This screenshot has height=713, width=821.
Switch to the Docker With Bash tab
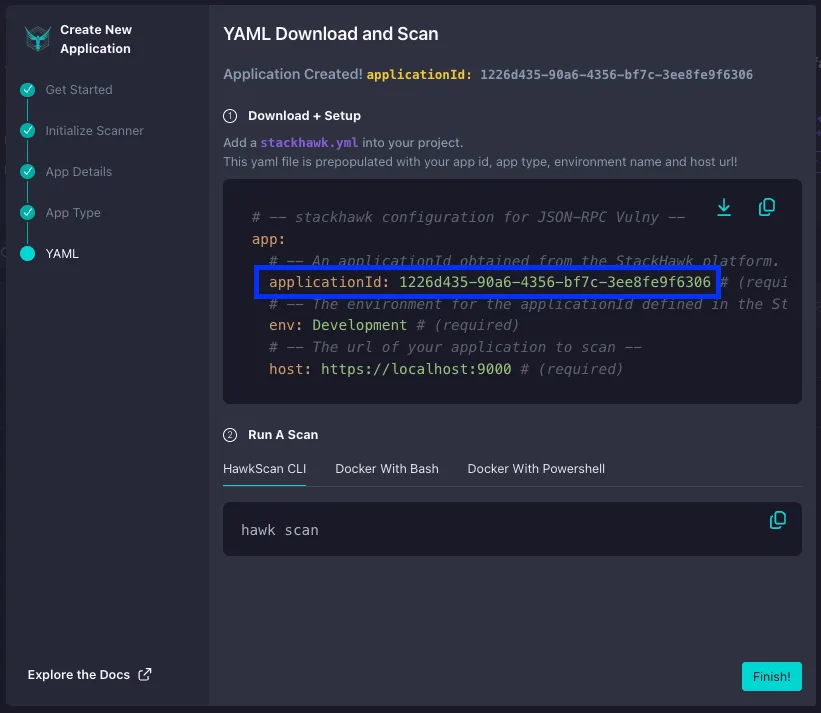click(x=387, y=468)
